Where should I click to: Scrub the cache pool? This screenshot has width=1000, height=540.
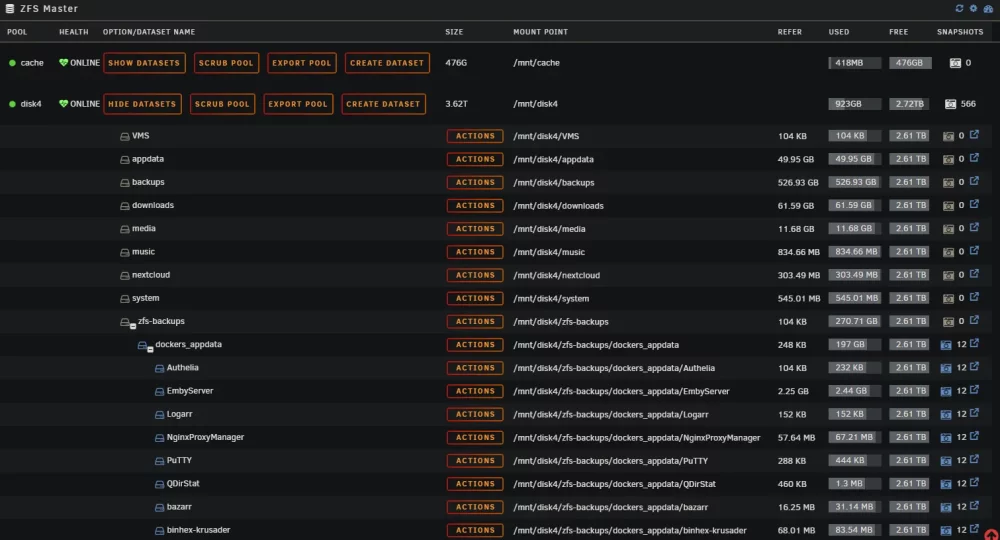(x=226, y=63)
